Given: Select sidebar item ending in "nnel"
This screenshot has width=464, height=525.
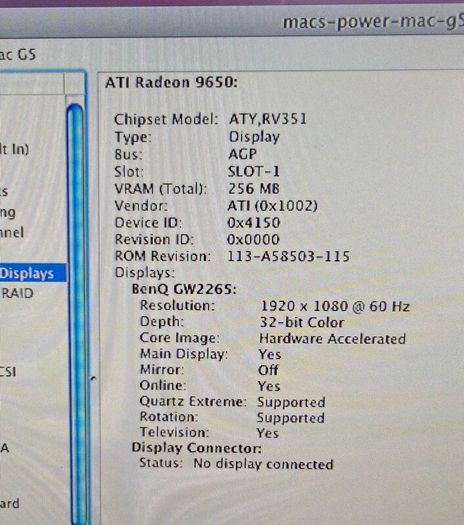Looking at the screenshot, I should pyautogui.click(x=12, y=232).
